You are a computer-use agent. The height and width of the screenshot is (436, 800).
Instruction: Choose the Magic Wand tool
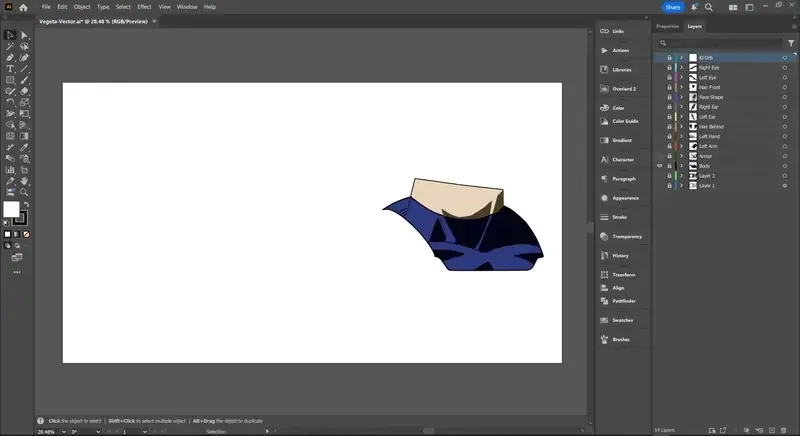(10, 46)
